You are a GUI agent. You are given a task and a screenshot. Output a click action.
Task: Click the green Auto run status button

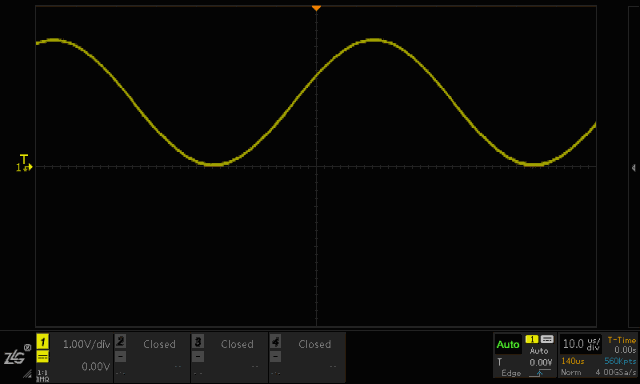coord(508,344)
